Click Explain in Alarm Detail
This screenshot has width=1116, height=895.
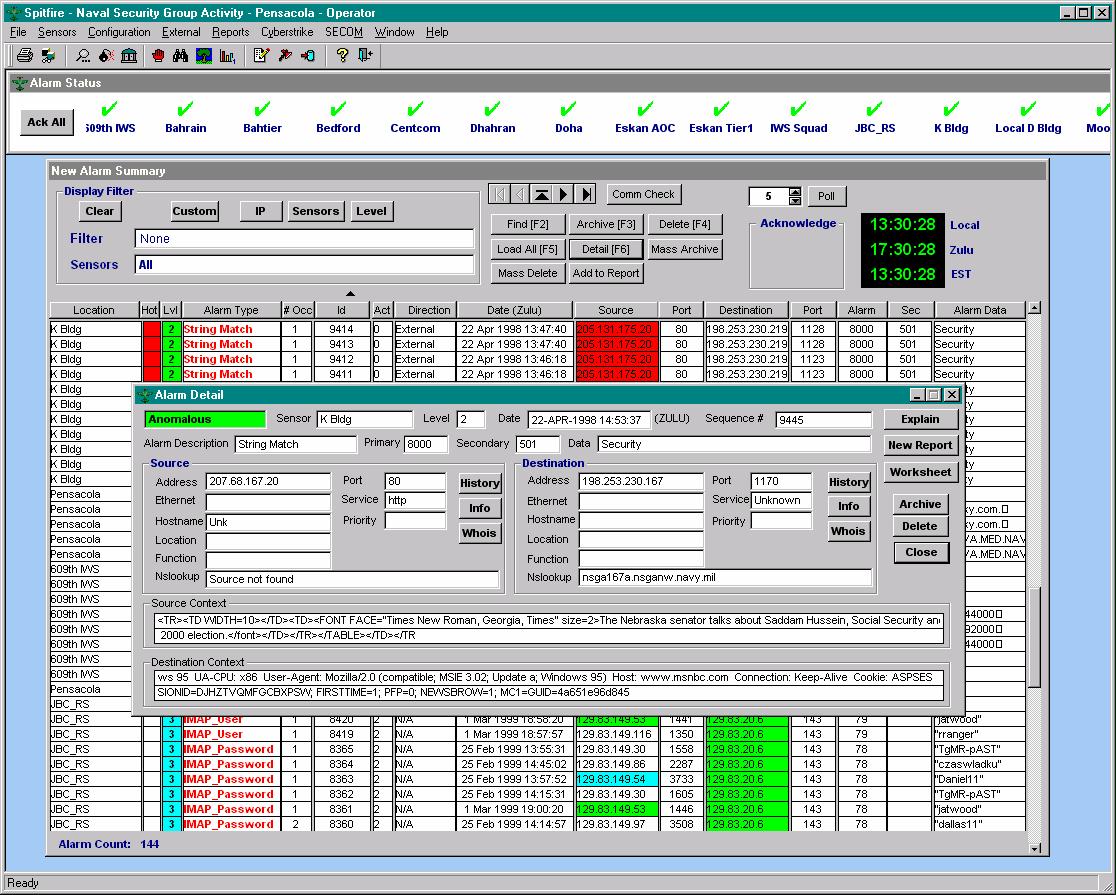tap(920, 419)
